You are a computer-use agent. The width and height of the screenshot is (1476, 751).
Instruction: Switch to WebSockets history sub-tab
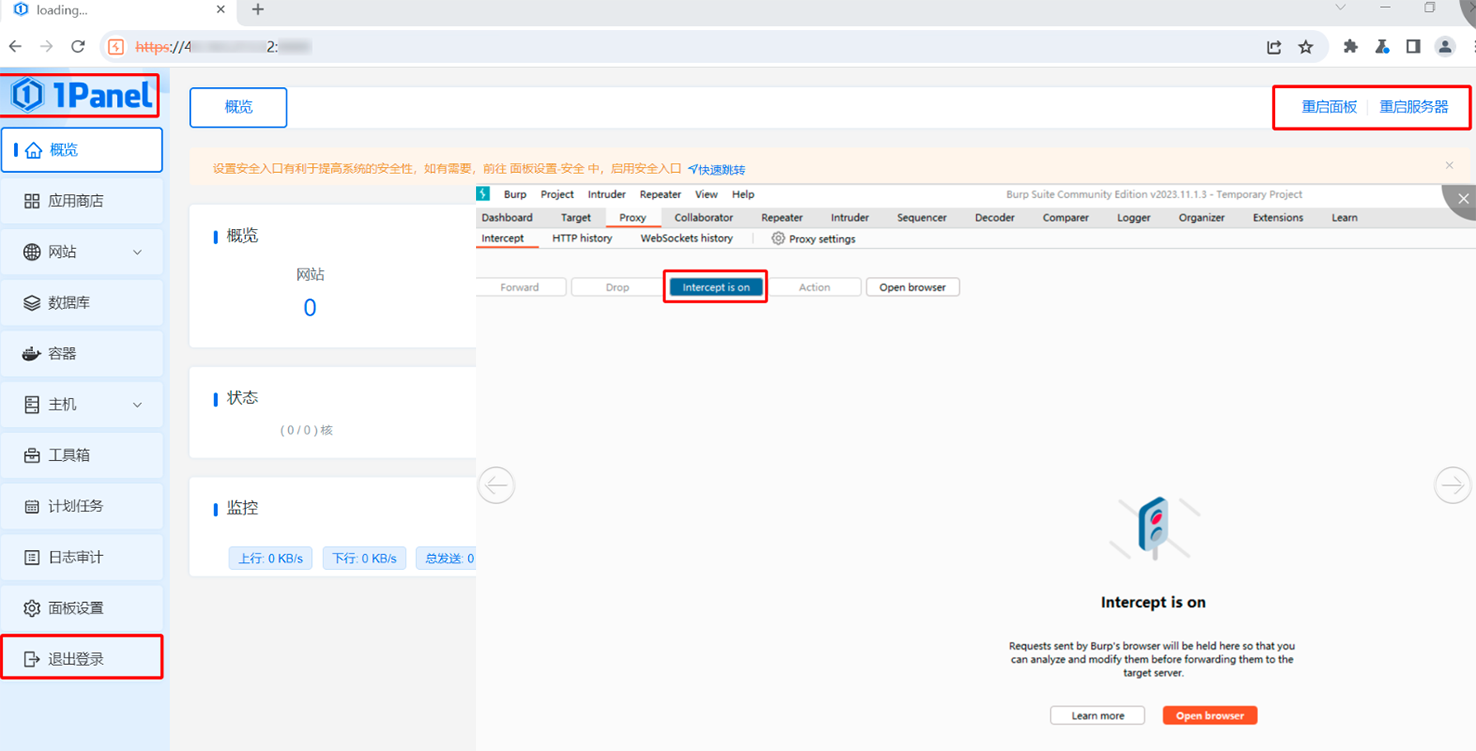pos(687,238)
